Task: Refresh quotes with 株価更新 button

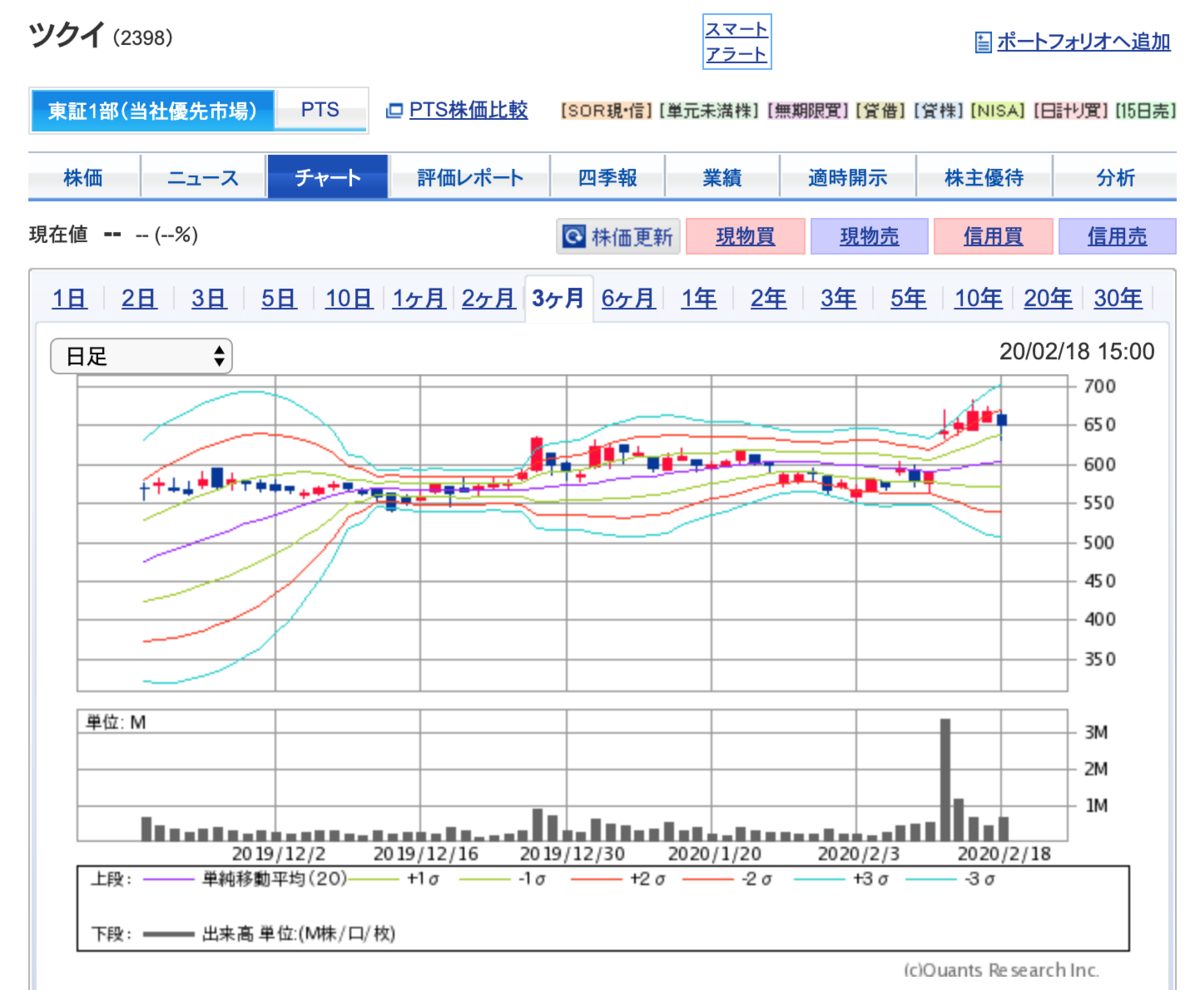Action: coord(619,237)
